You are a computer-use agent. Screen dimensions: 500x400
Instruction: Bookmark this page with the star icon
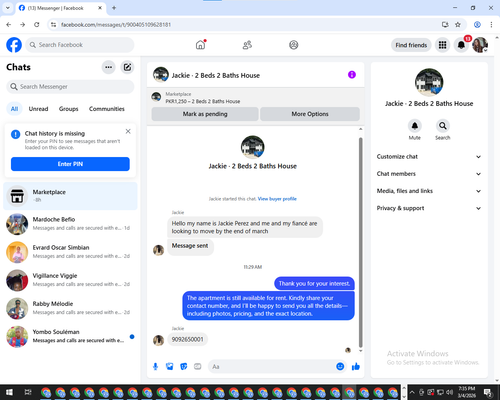click(x=458, y=25)
